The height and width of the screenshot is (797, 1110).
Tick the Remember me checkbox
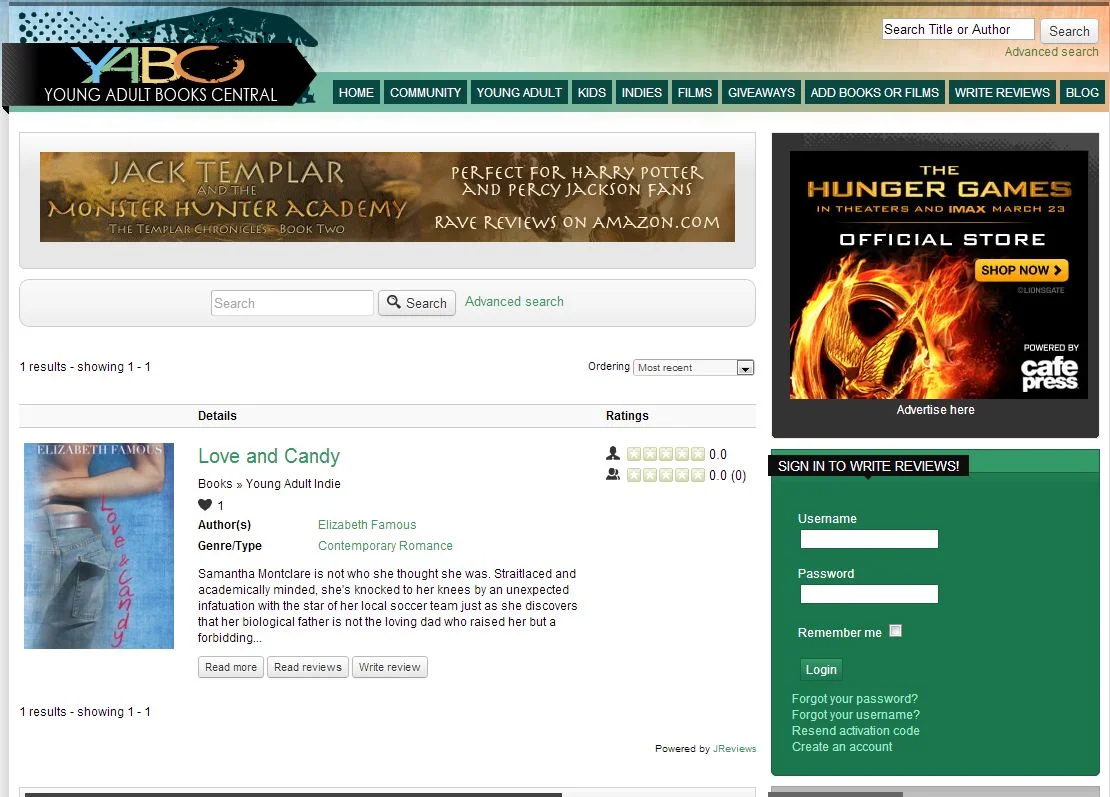coord(896,631)
